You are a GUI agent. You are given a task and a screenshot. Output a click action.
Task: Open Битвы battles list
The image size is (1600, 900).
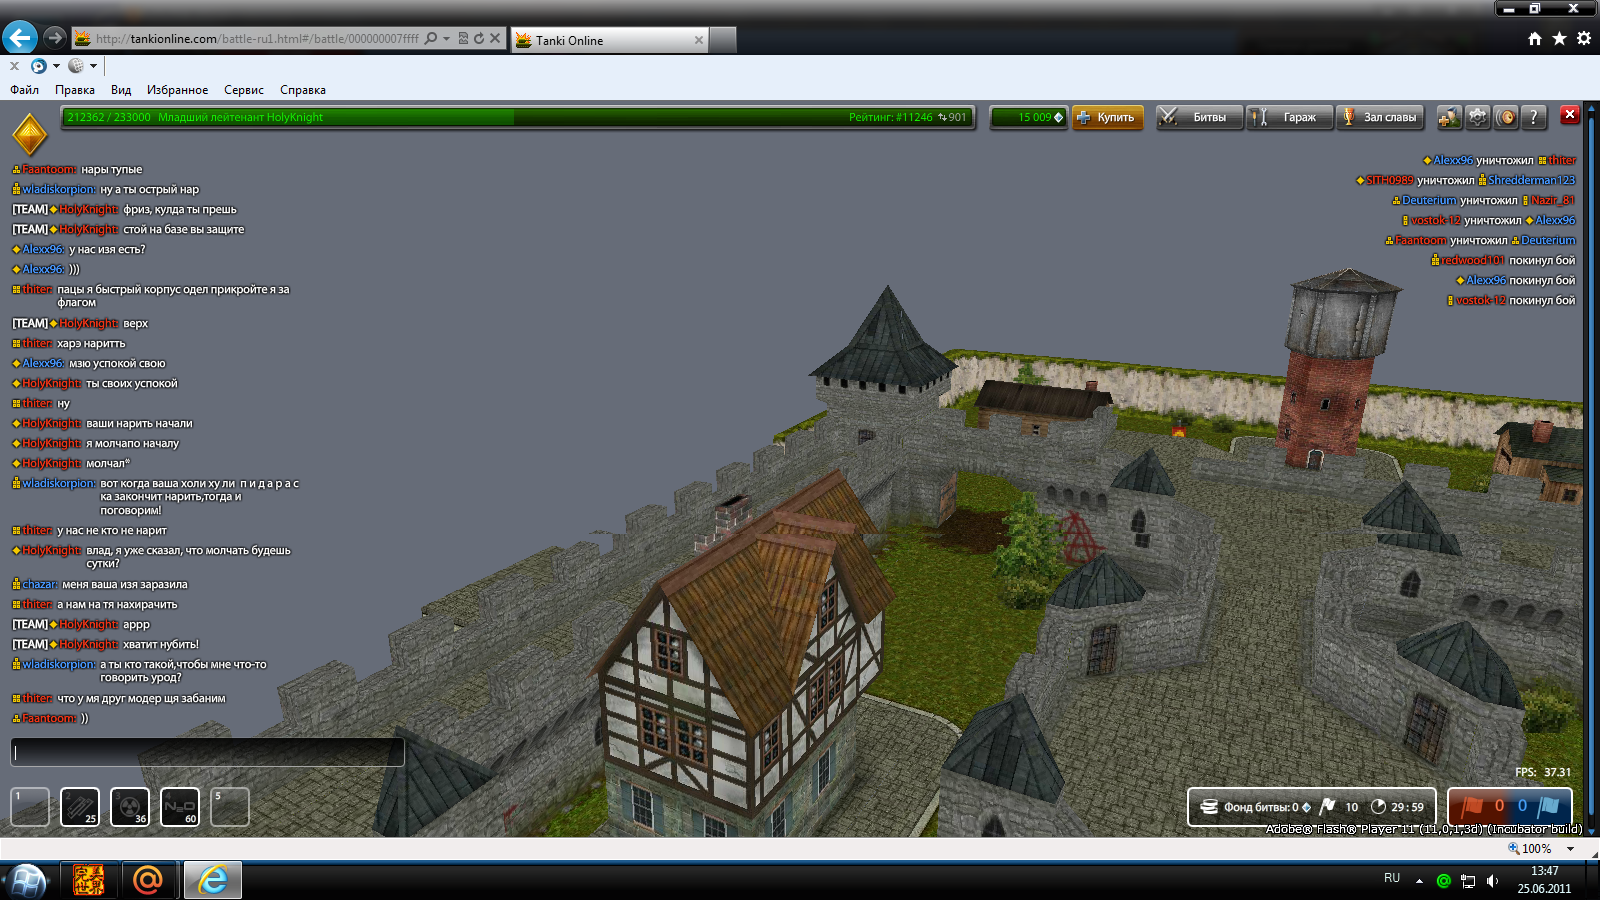tap(1199, 117)
